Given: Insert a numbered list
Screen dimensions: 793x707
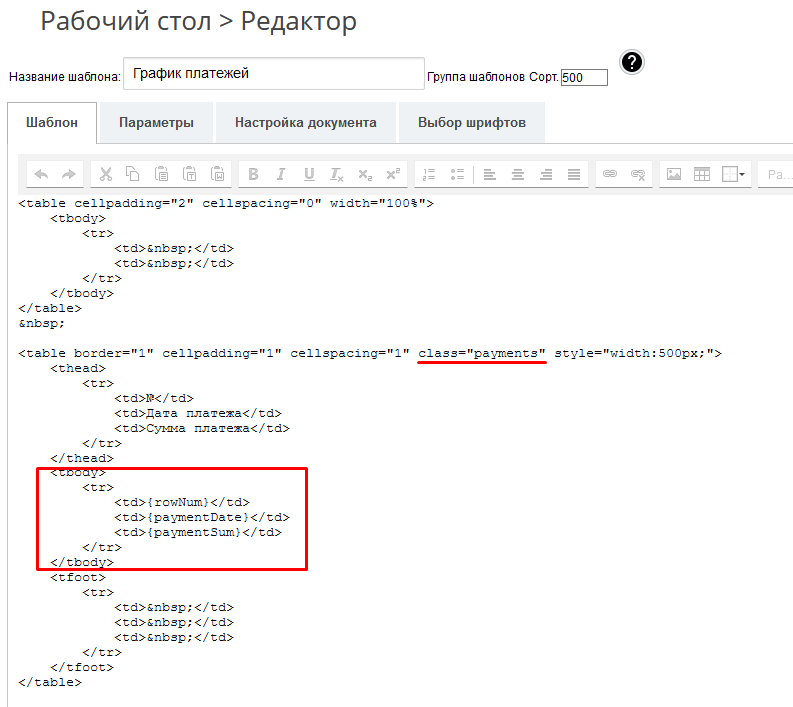Looking at the screenshot, I should pyautogui.click(x=429, y=174).
